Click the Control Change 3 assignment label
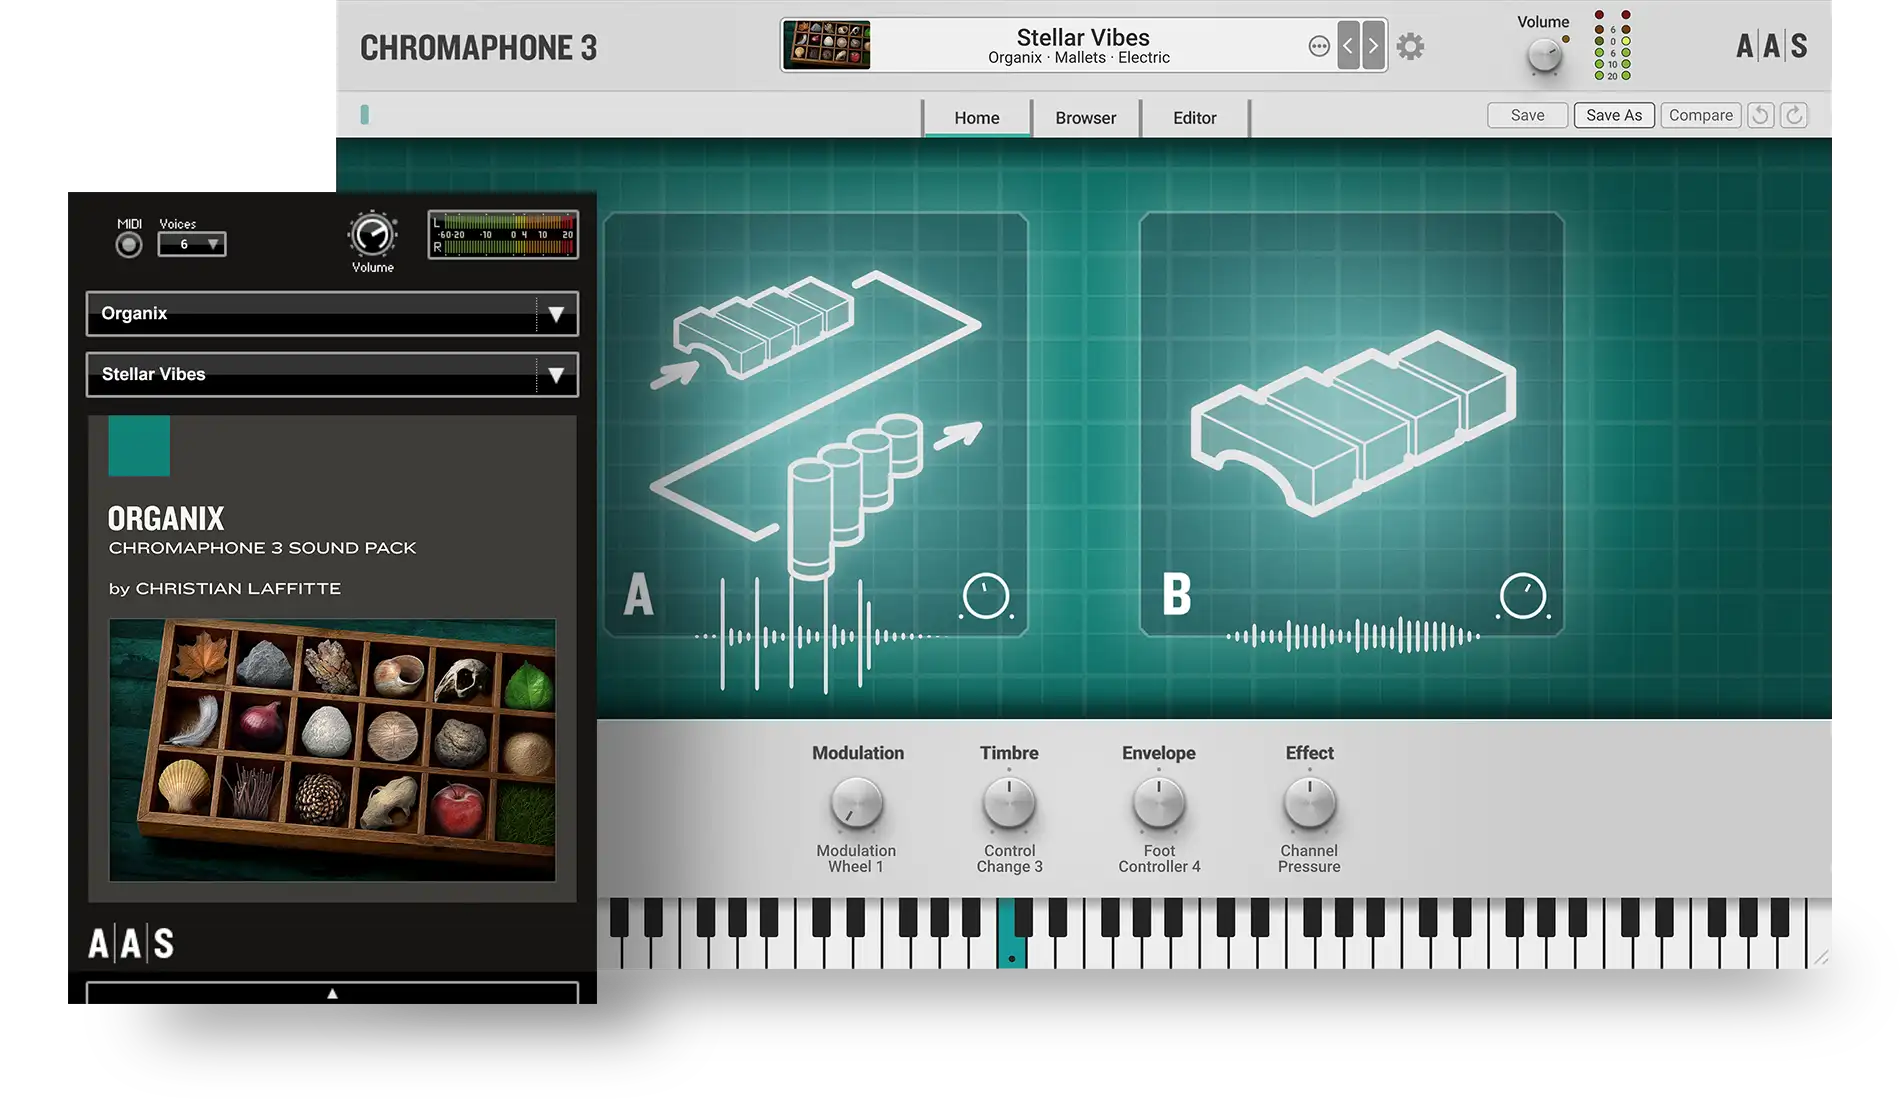1900x1100 pixels. click(1009, 858)
